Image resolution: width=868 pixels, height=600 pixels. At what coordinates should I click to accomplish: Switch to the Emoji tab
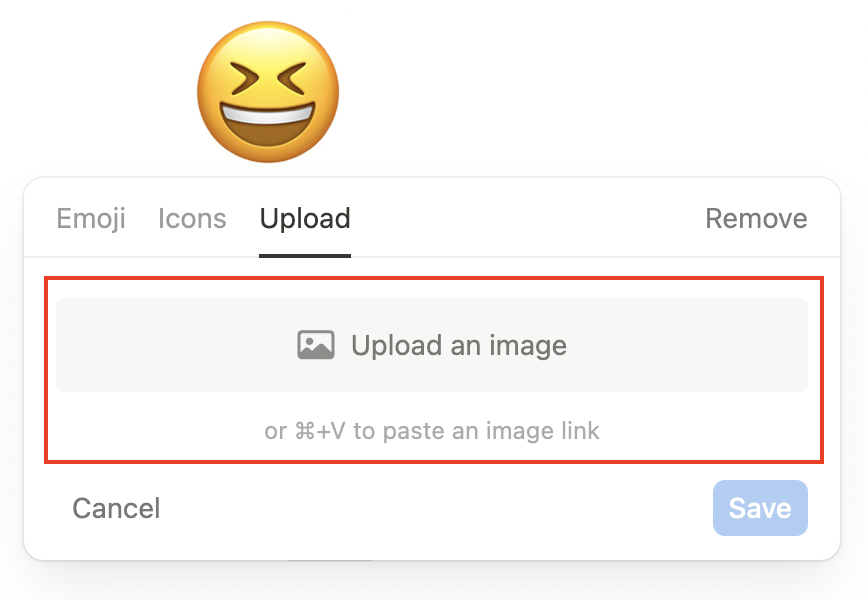click(x=91, y=218)
